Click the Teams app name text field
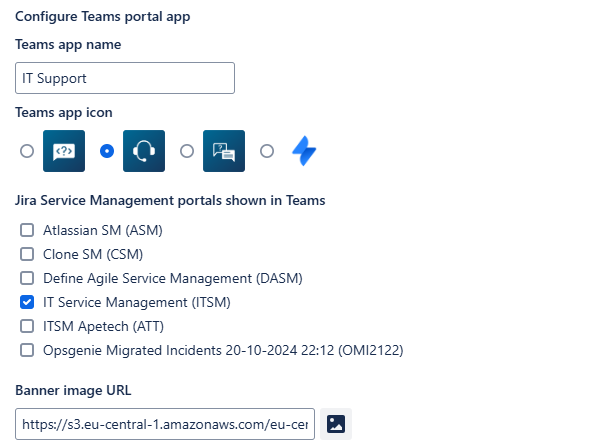601x448 pixels. point(125,78)
